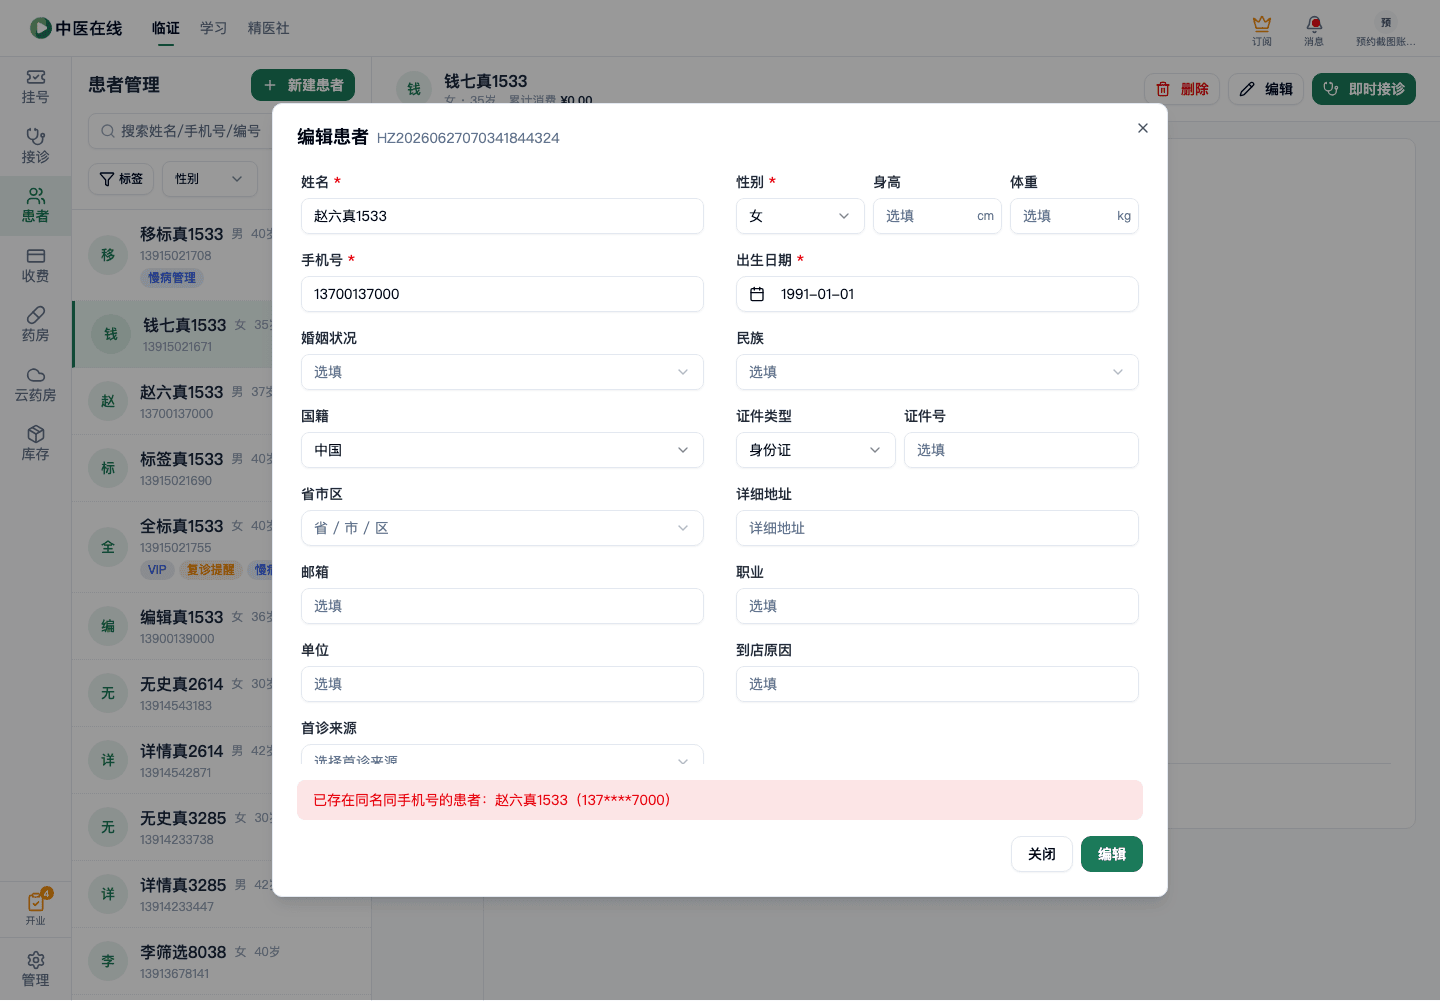Open 库存 in left sidebar
1440x1001 pixels.
coord(35,444)
